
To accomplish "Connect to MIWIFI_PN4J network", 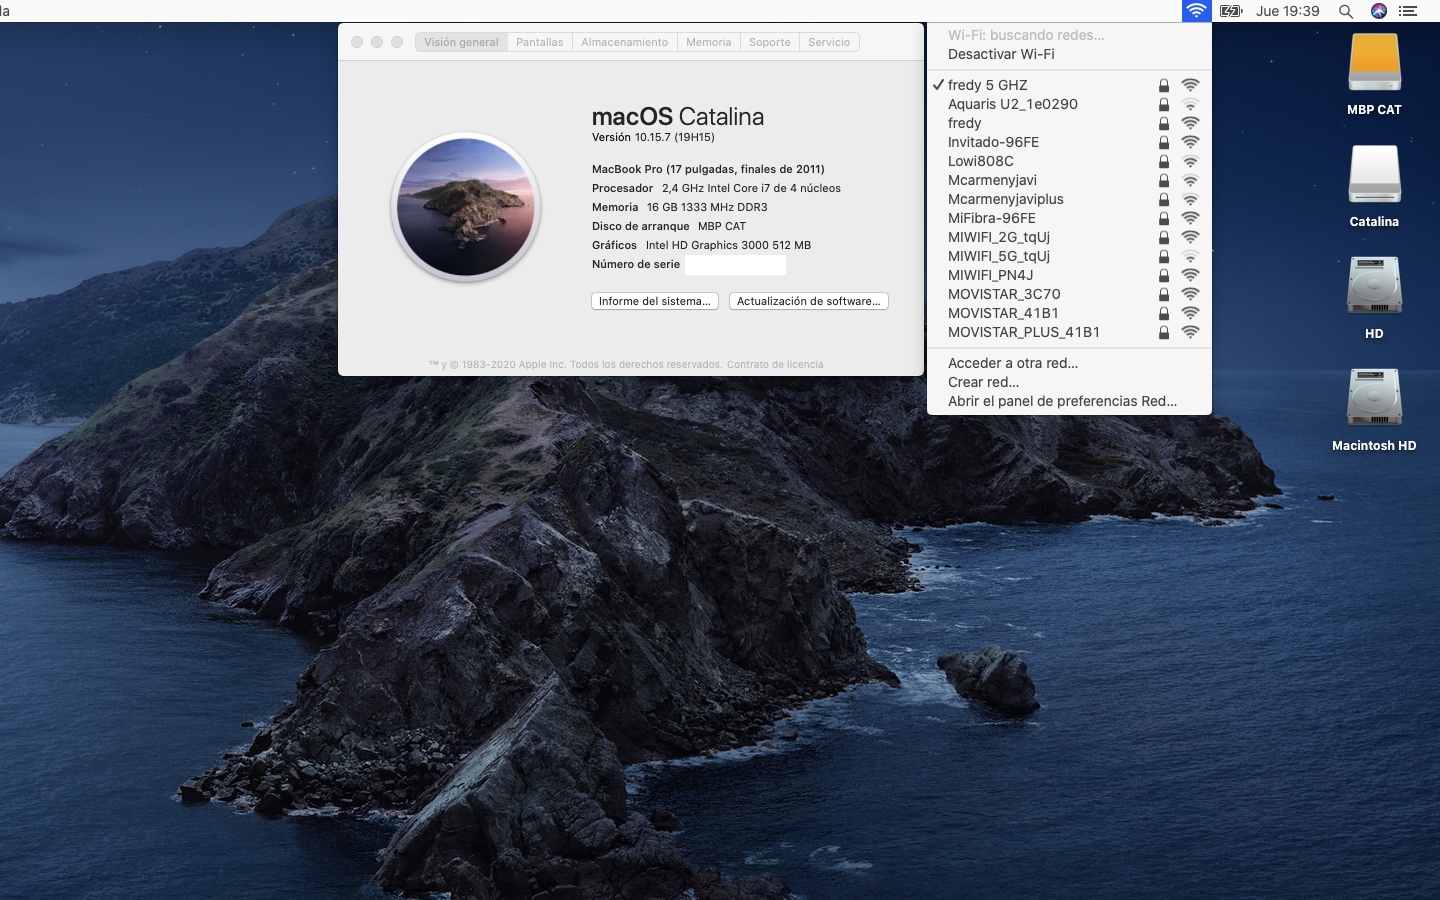I will pos(1069,275).
